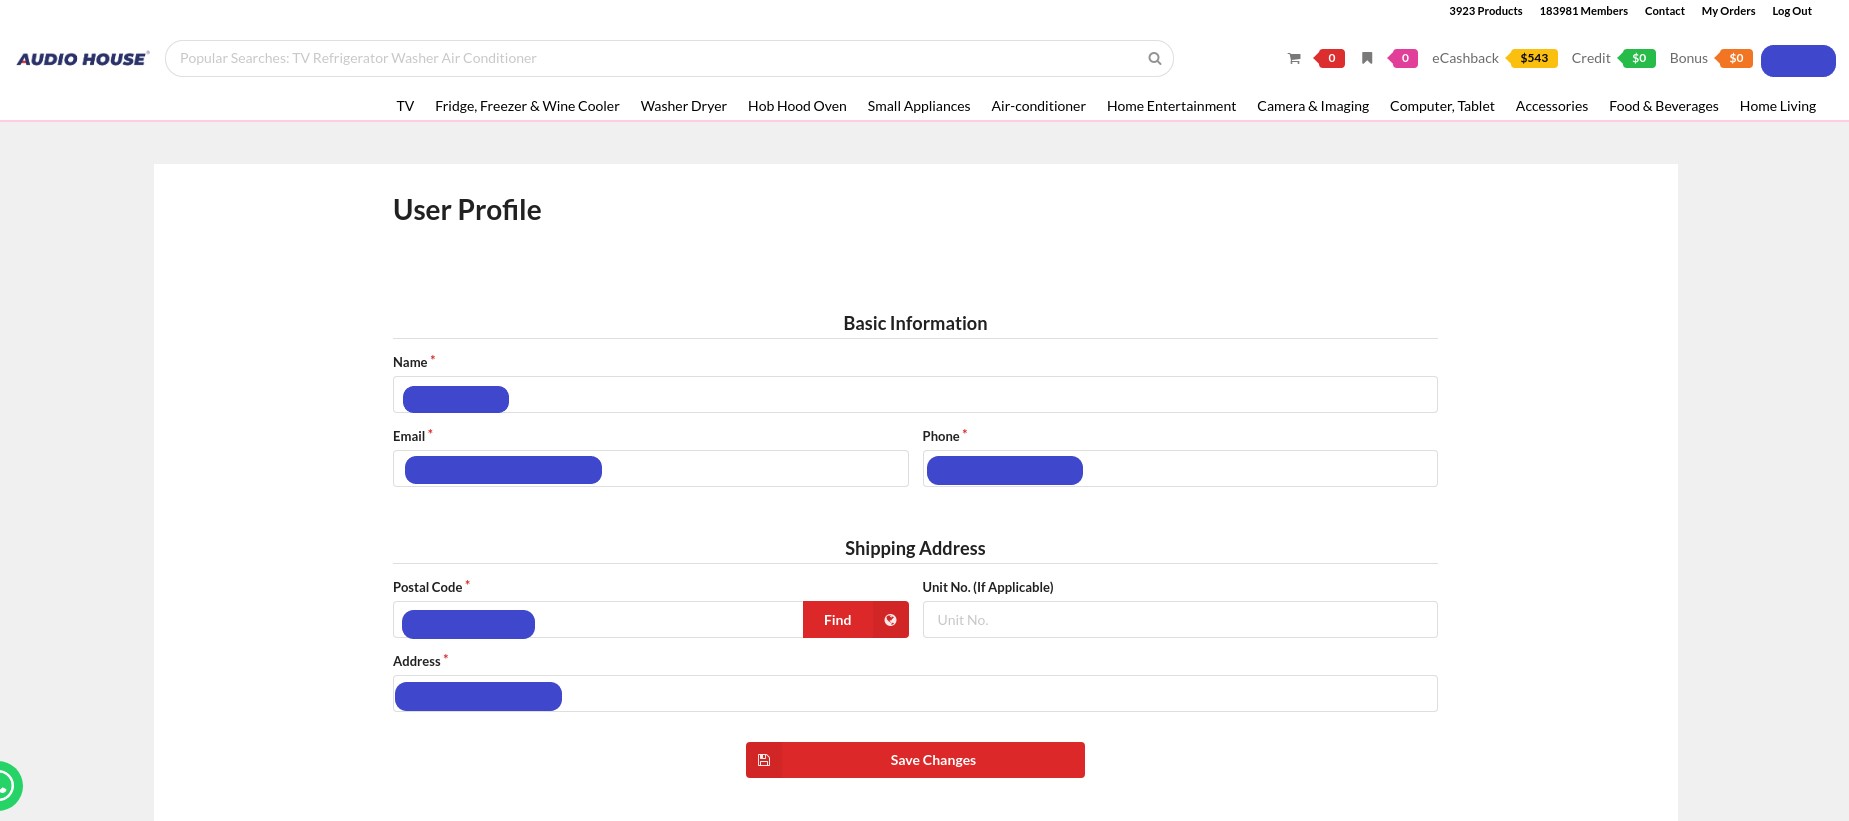Open the Computer, Tablet category
Screen dimensions: 1849x821
1442,106
